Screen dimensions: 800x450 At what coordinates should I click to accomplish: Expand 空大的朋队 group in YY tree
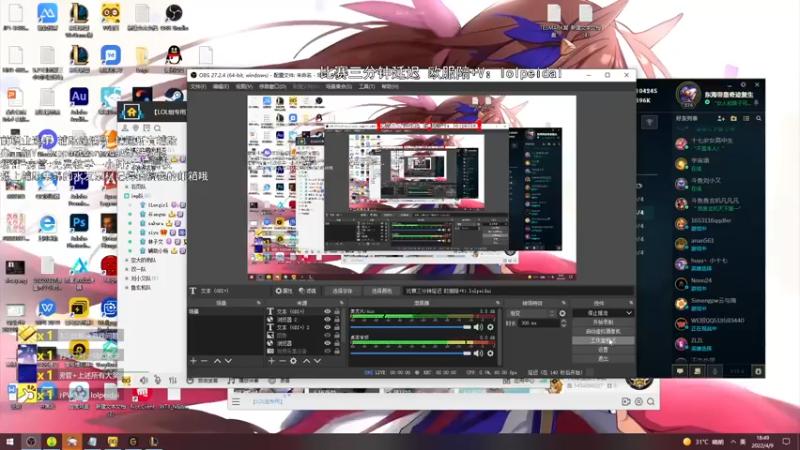point(127,260)
